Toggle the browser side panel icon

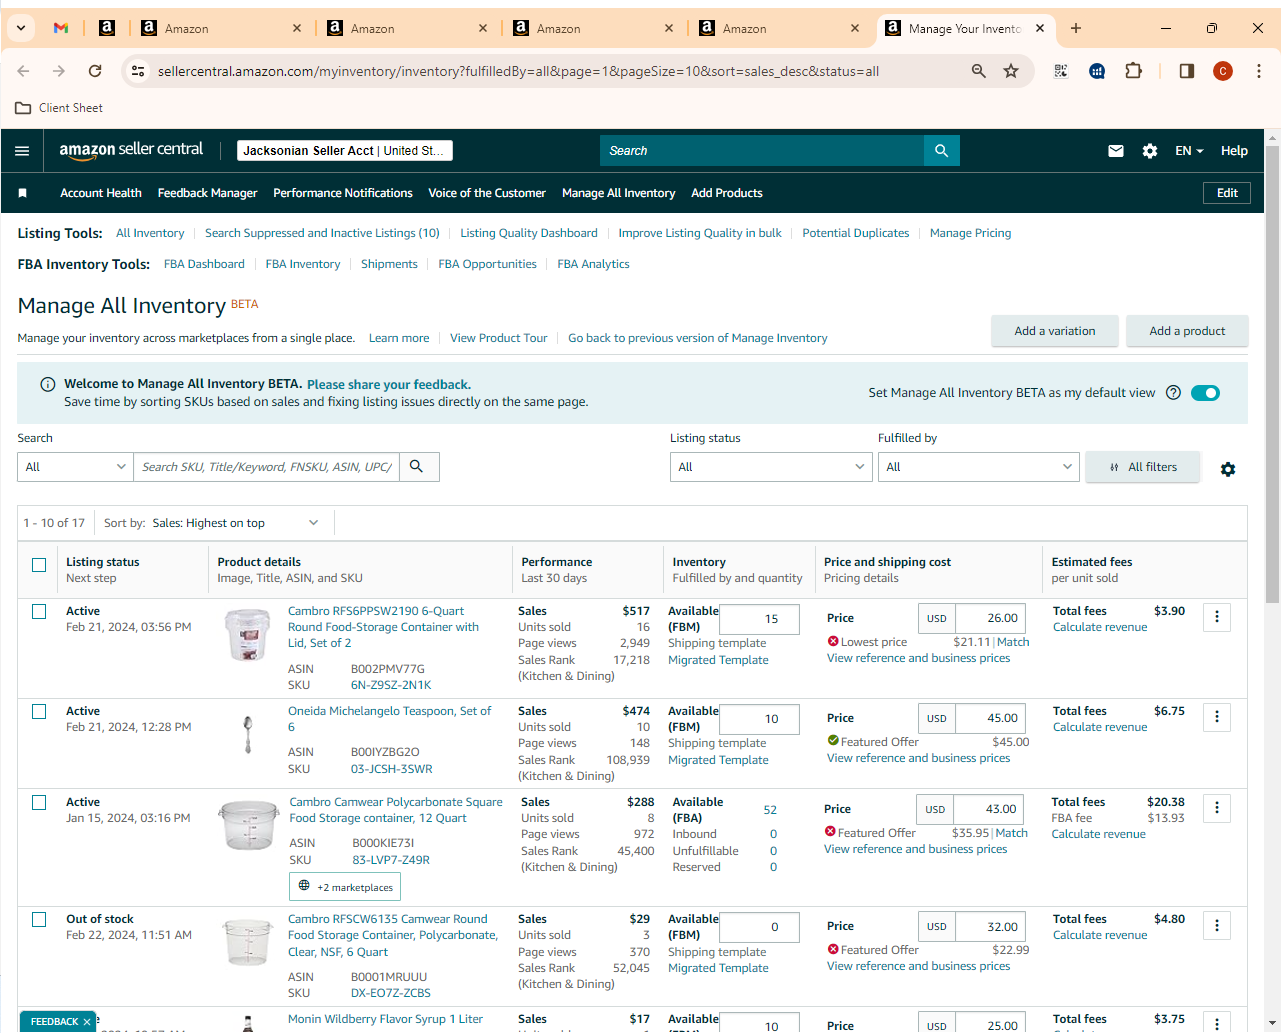coord(1187,71)
